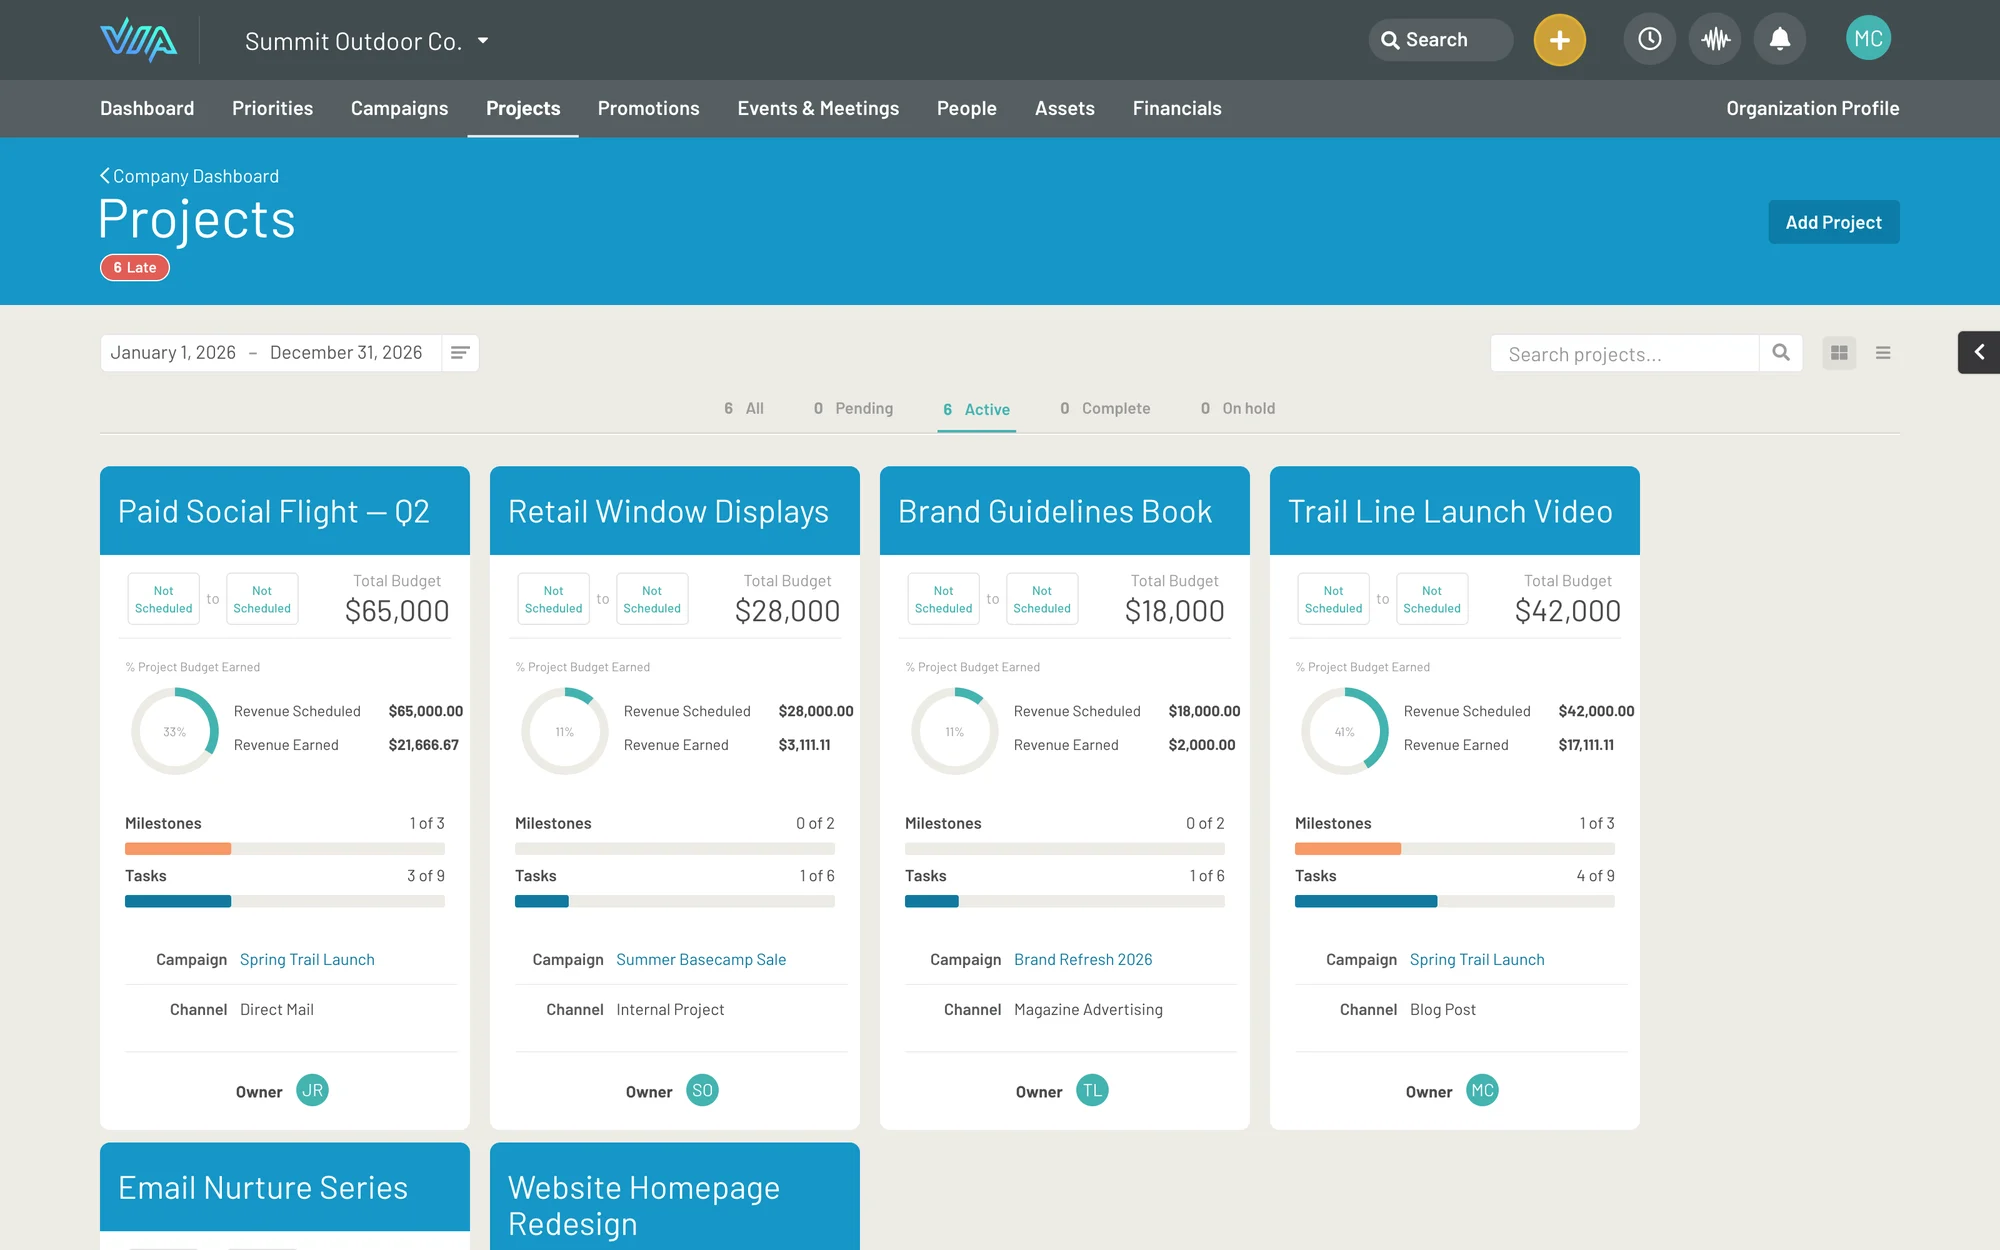Open Organization Profile

pyautogui.click(x=1812, y=108)
